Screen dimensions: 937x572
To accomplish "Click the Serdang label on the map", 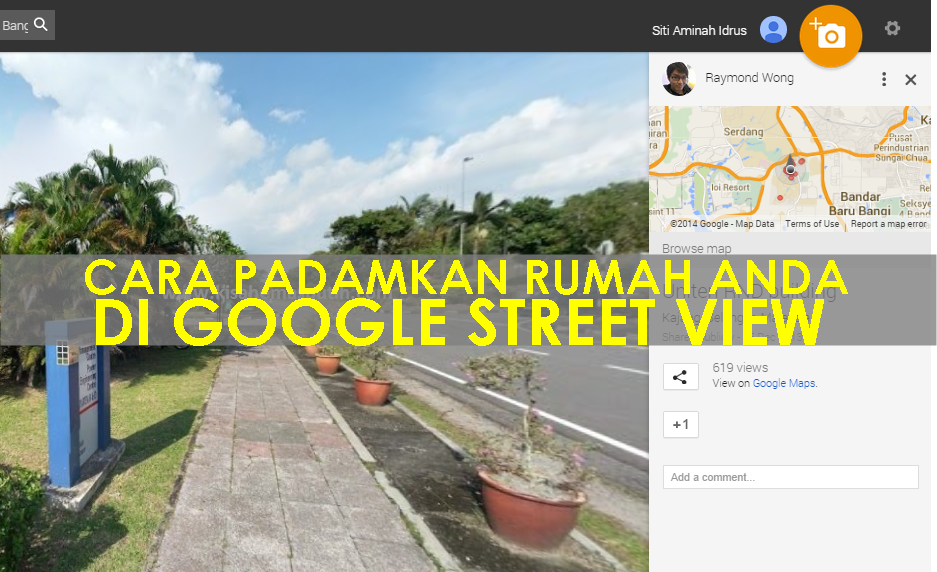I will [743, 131].
